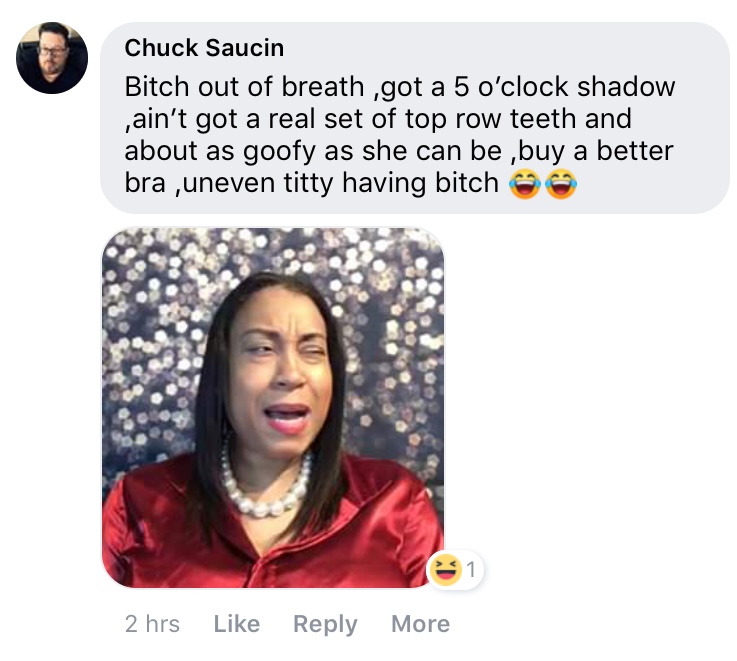The width and height of the screenshot is (737, 661).
Task: Click the text 'buy a better' in comment
Action: (596, 151)
